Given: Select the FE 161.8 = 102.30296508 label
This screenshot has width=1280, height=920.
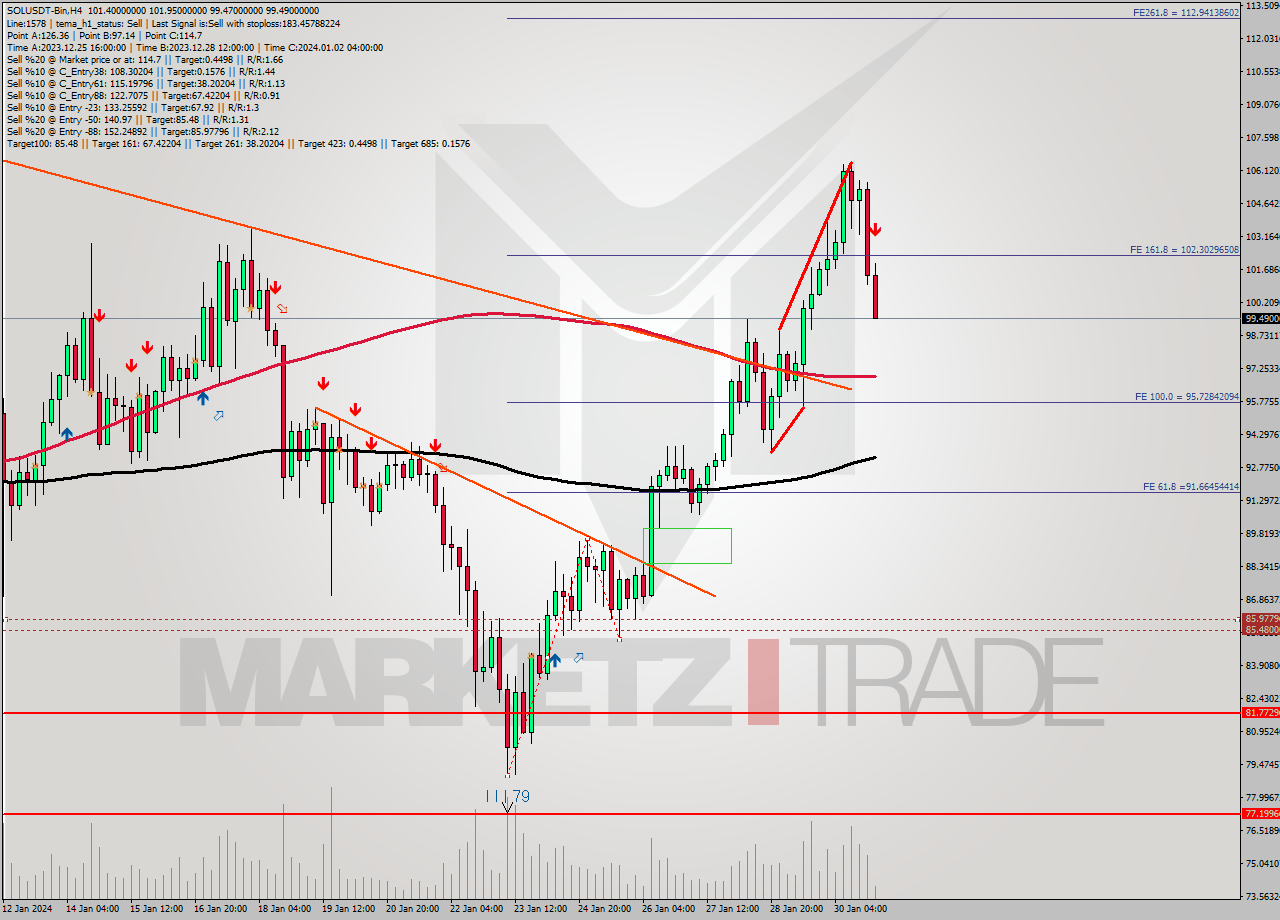Looking at the screenshot, I should tap(1184, 250).
